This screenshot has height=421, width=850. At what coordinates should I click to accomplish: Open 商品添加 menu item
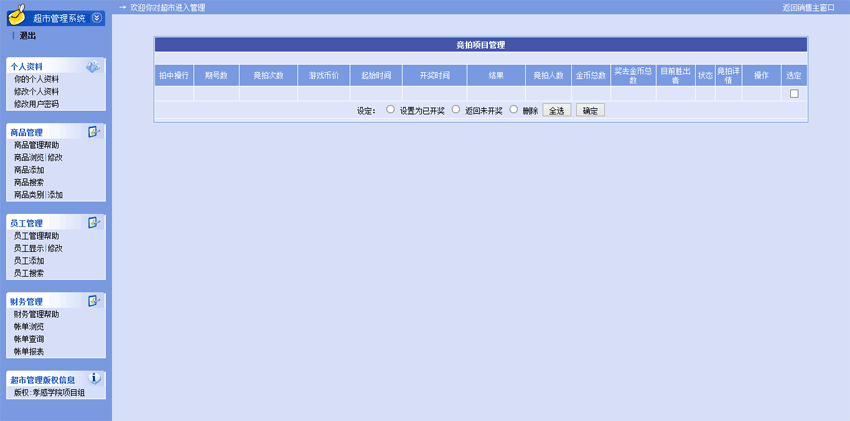[x=29, y=170]
